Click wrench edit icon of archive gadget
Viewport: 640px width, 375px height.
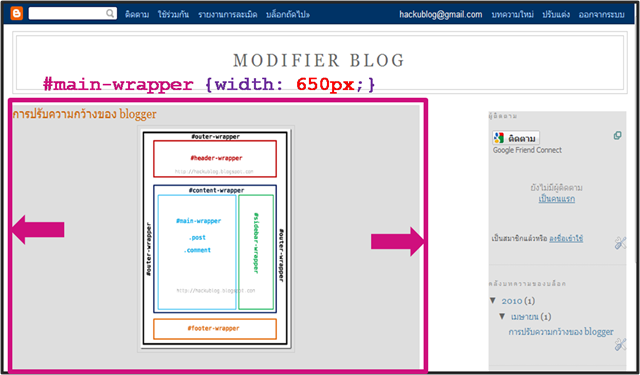[x=620, y=344]
